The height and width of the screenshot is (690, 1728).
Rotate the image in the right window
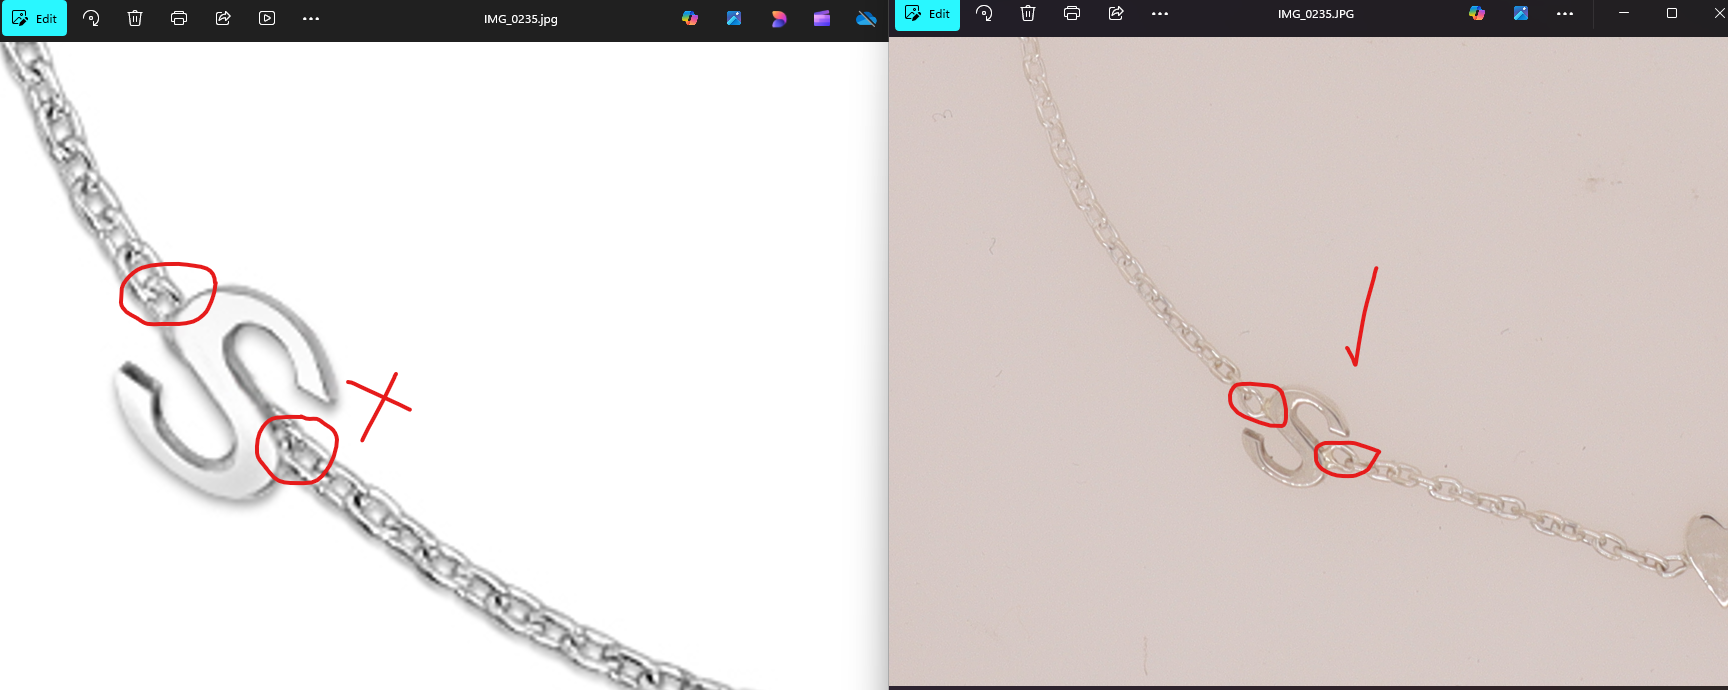click(984, 14)
